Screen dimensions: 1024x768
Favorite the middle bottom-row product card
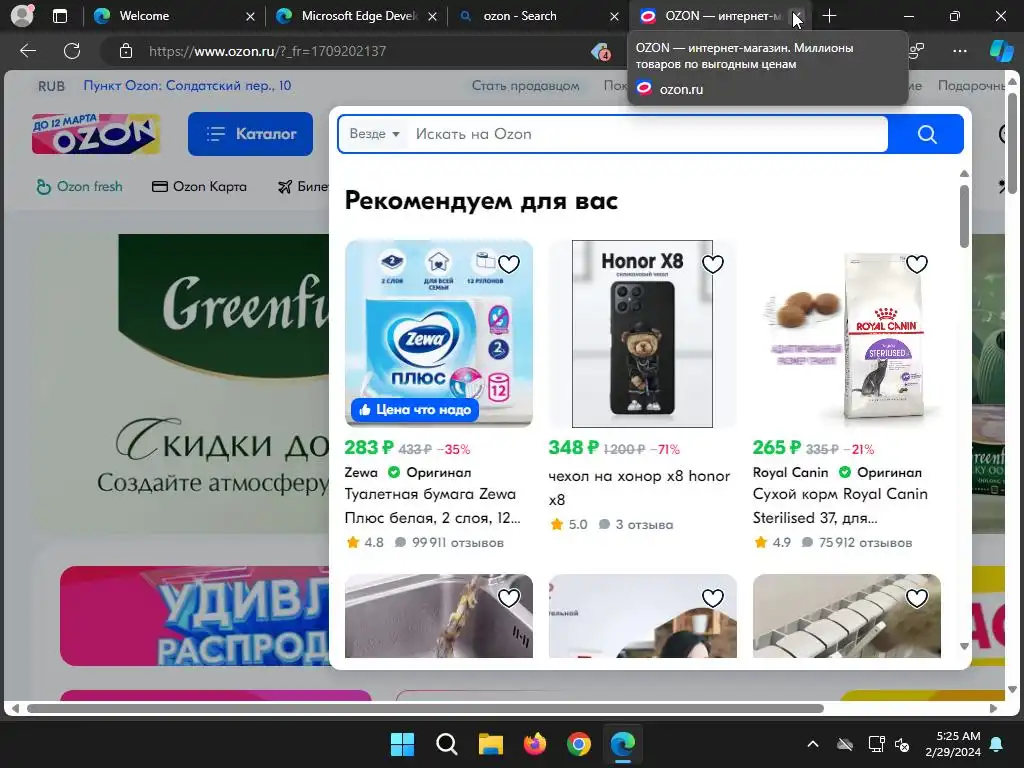712,598
